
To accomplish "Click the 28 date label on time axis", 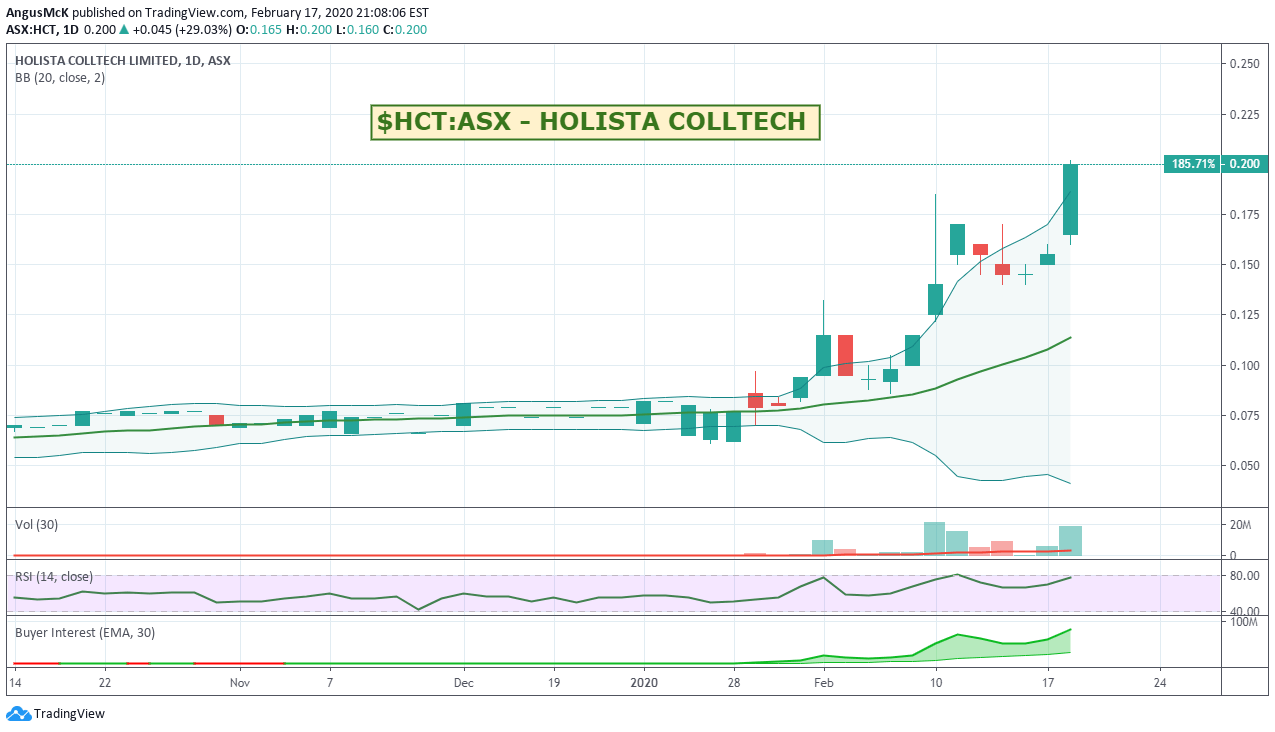I will click(x=734, y=682).
